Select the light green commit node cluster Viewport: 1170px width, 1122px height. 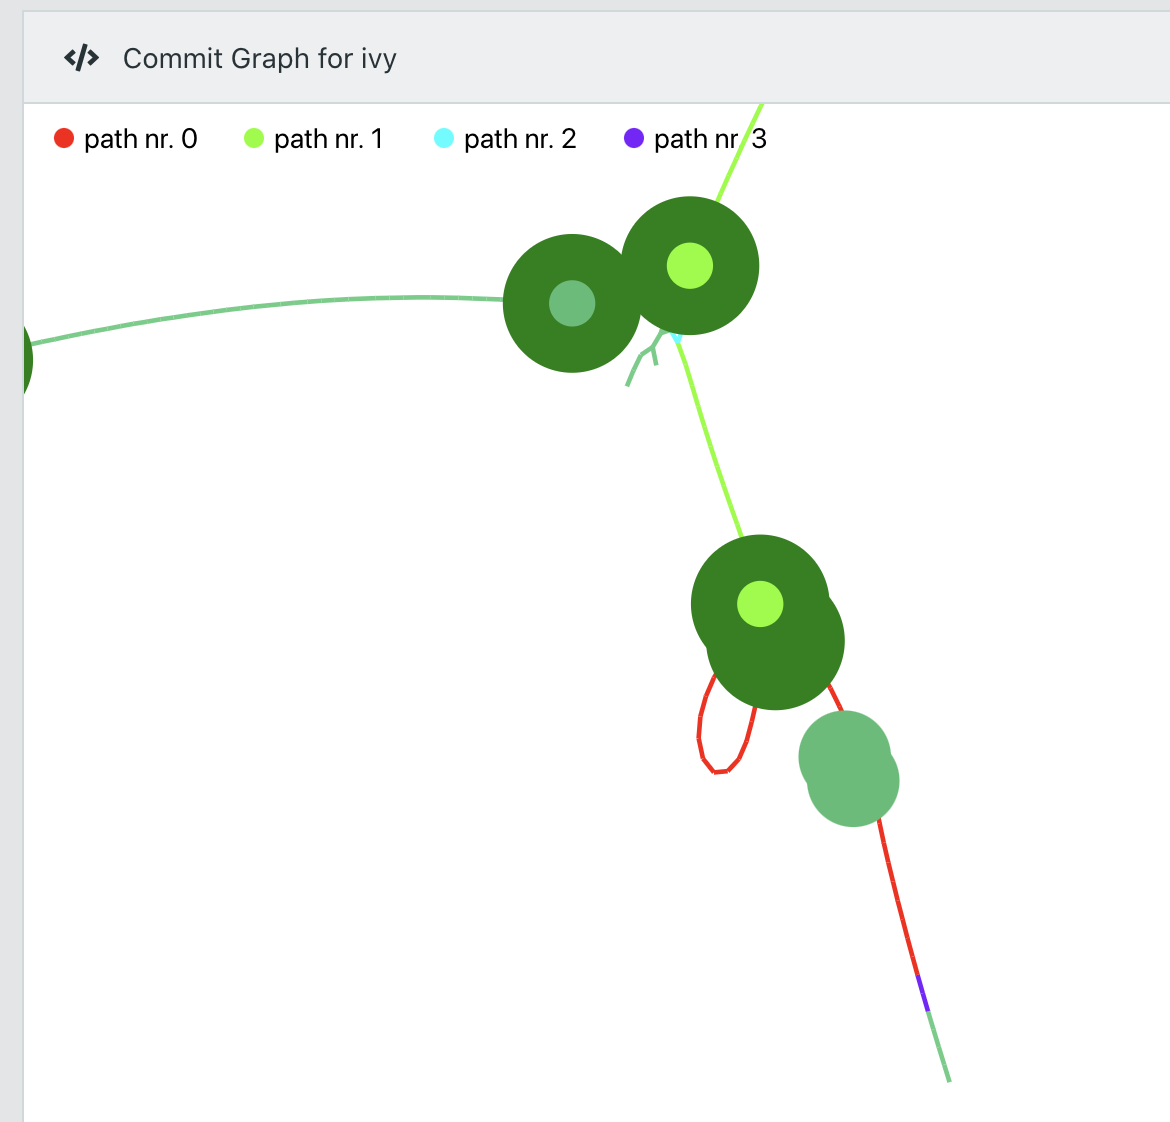(x=849, y=768)
